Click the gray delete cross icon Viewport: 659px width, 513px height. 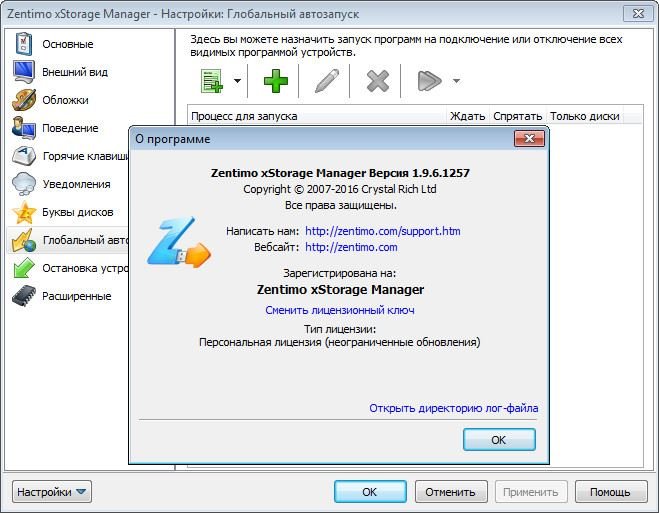pos(377,81)
